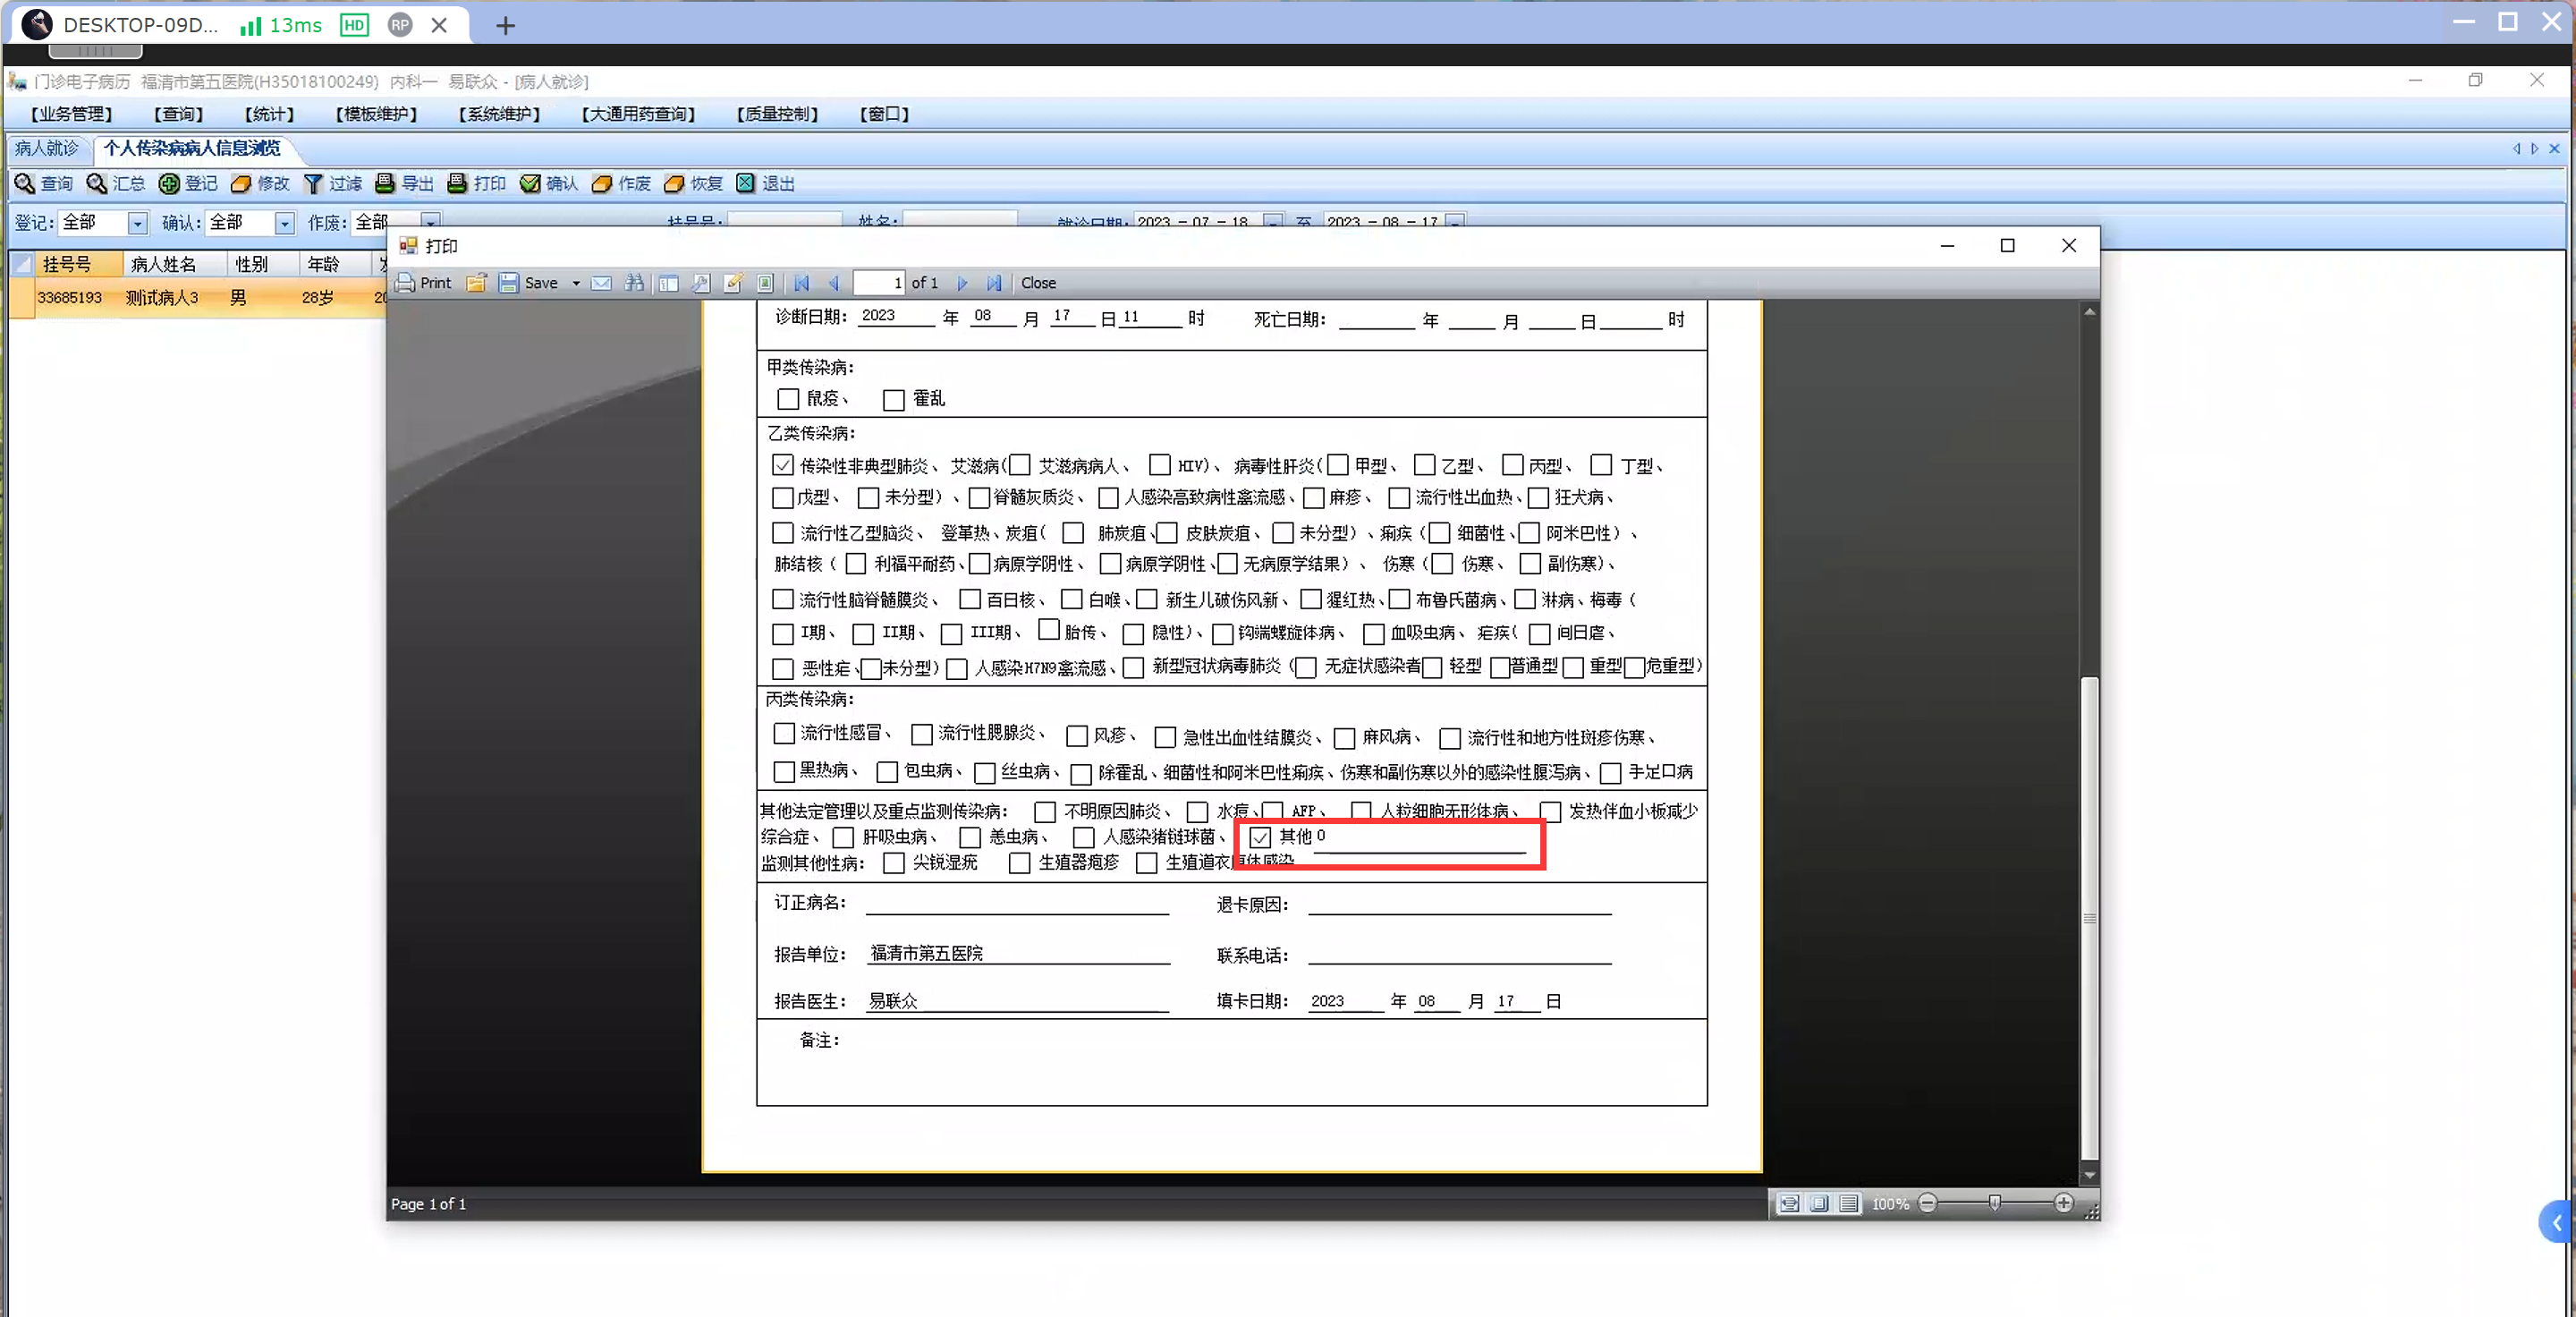Click the email envelope icon in preview toolbar
The height and width of the screenshot is (1317, 2576).
(601, 283)
